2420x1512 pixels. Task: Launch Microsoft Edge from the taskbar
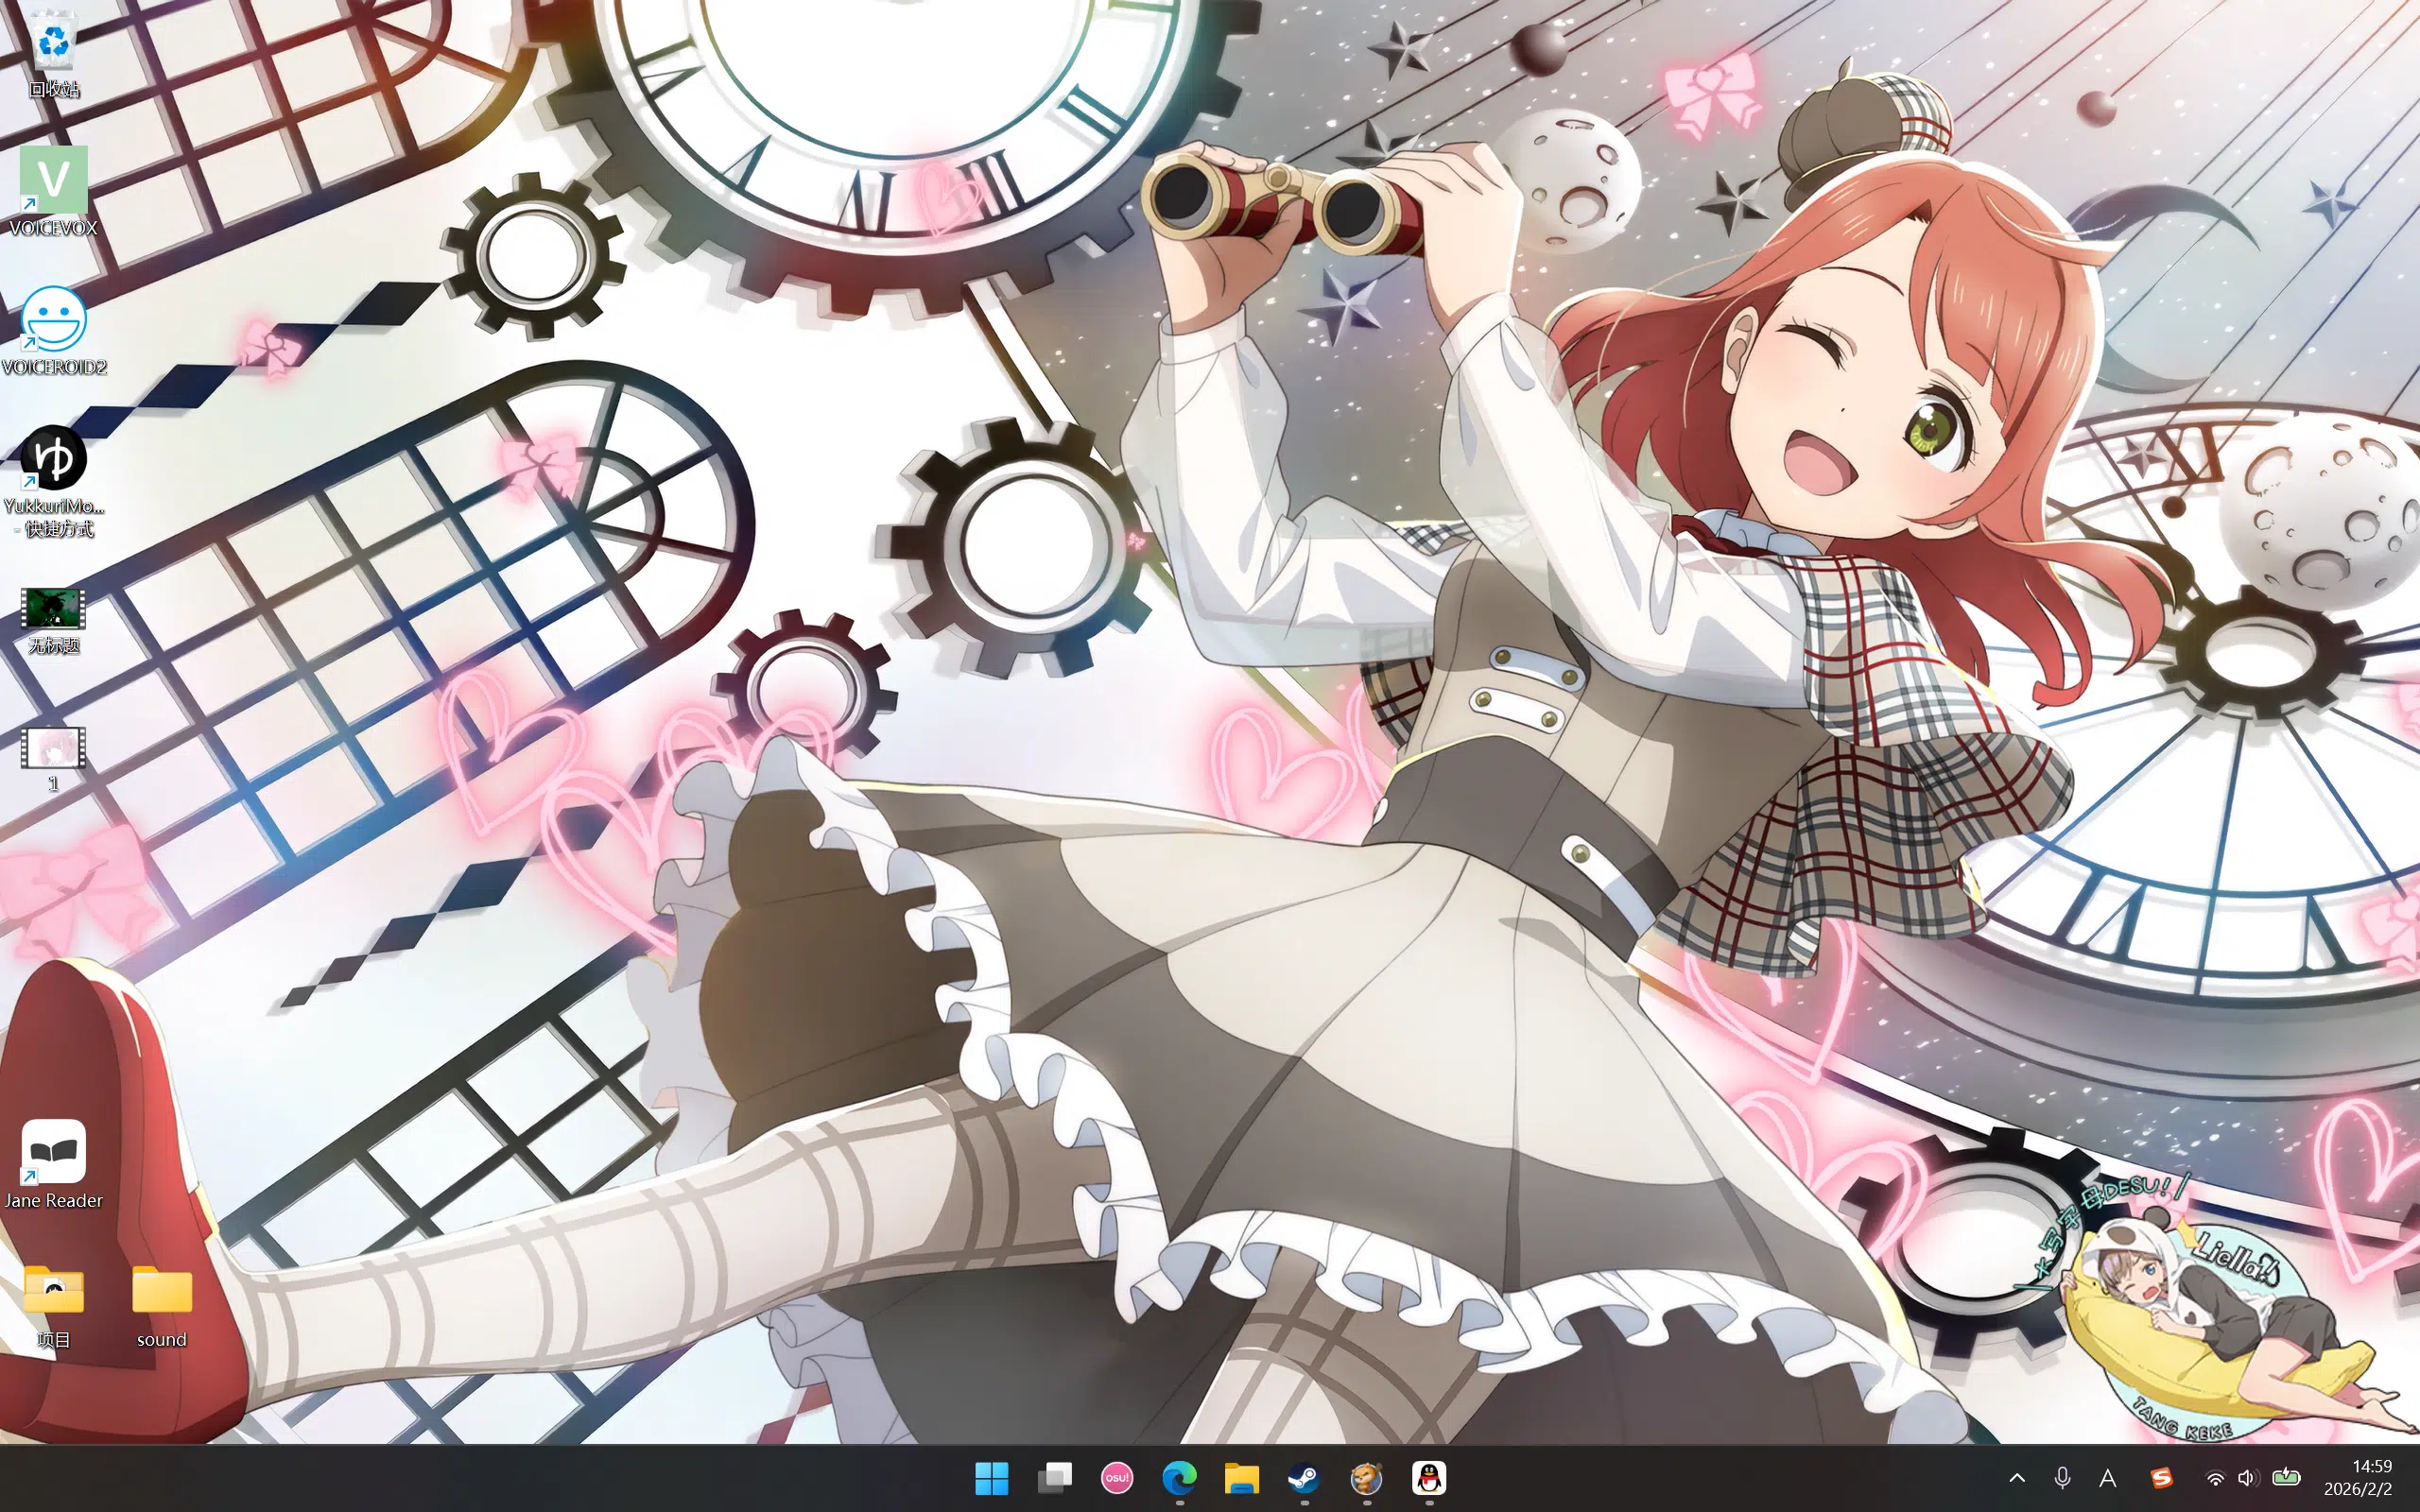coord(1180,1477)
